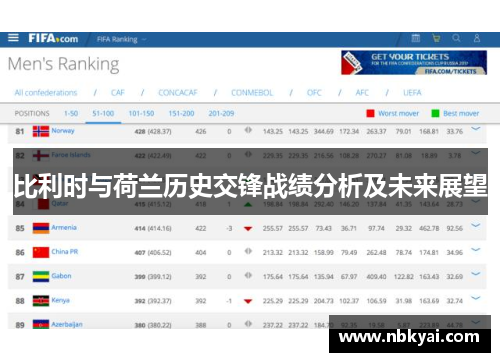Click the rank number 85
Image resolution: width=500 pixels, height=362 pixels.
20,228
